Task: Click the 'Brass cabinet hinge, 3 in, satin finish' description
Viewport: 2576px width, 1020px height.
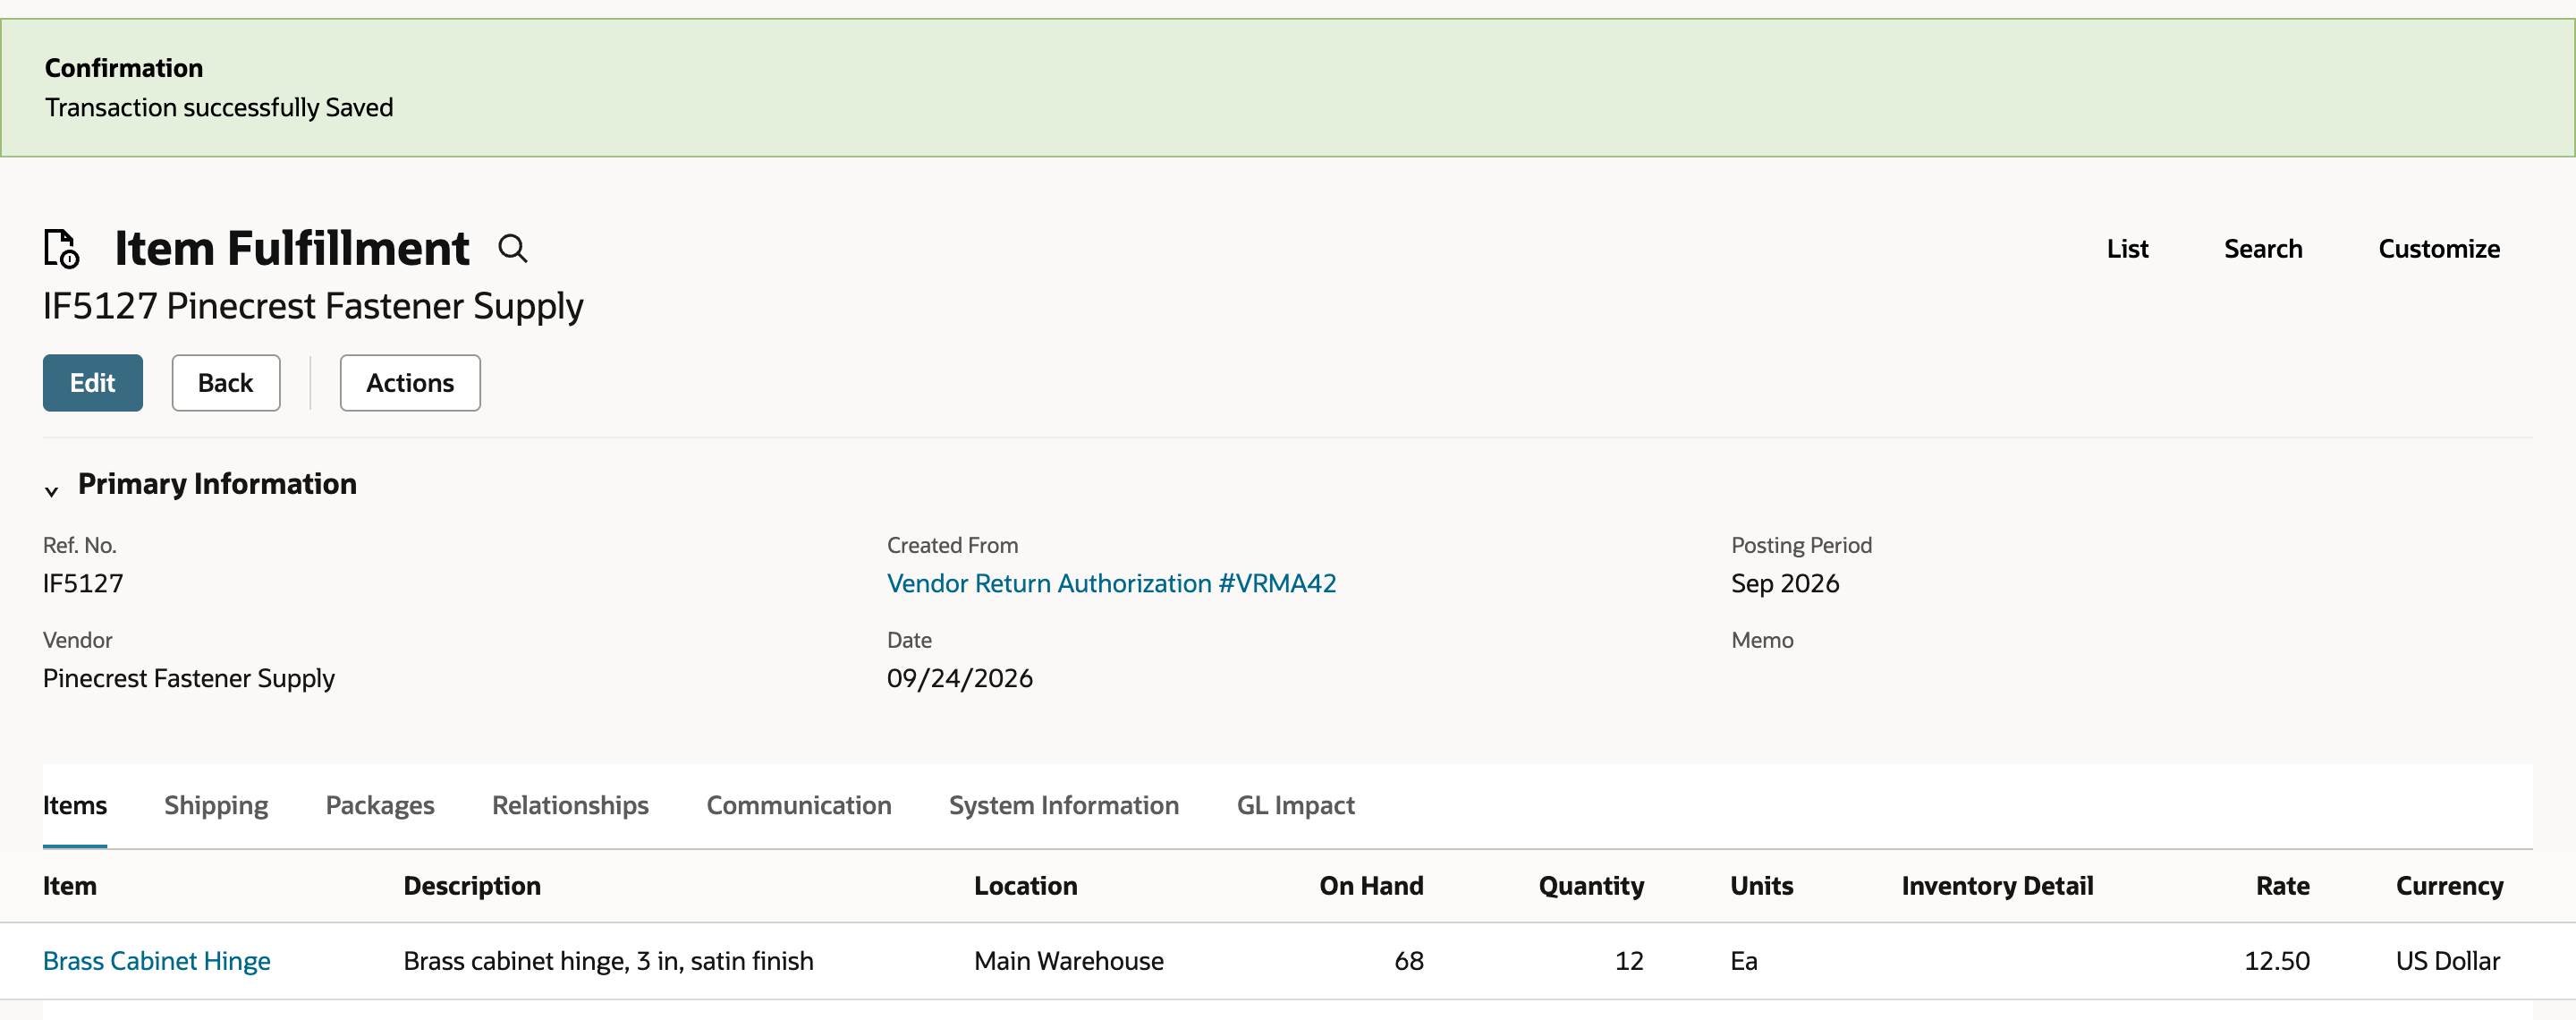Action: click(608, 961)
